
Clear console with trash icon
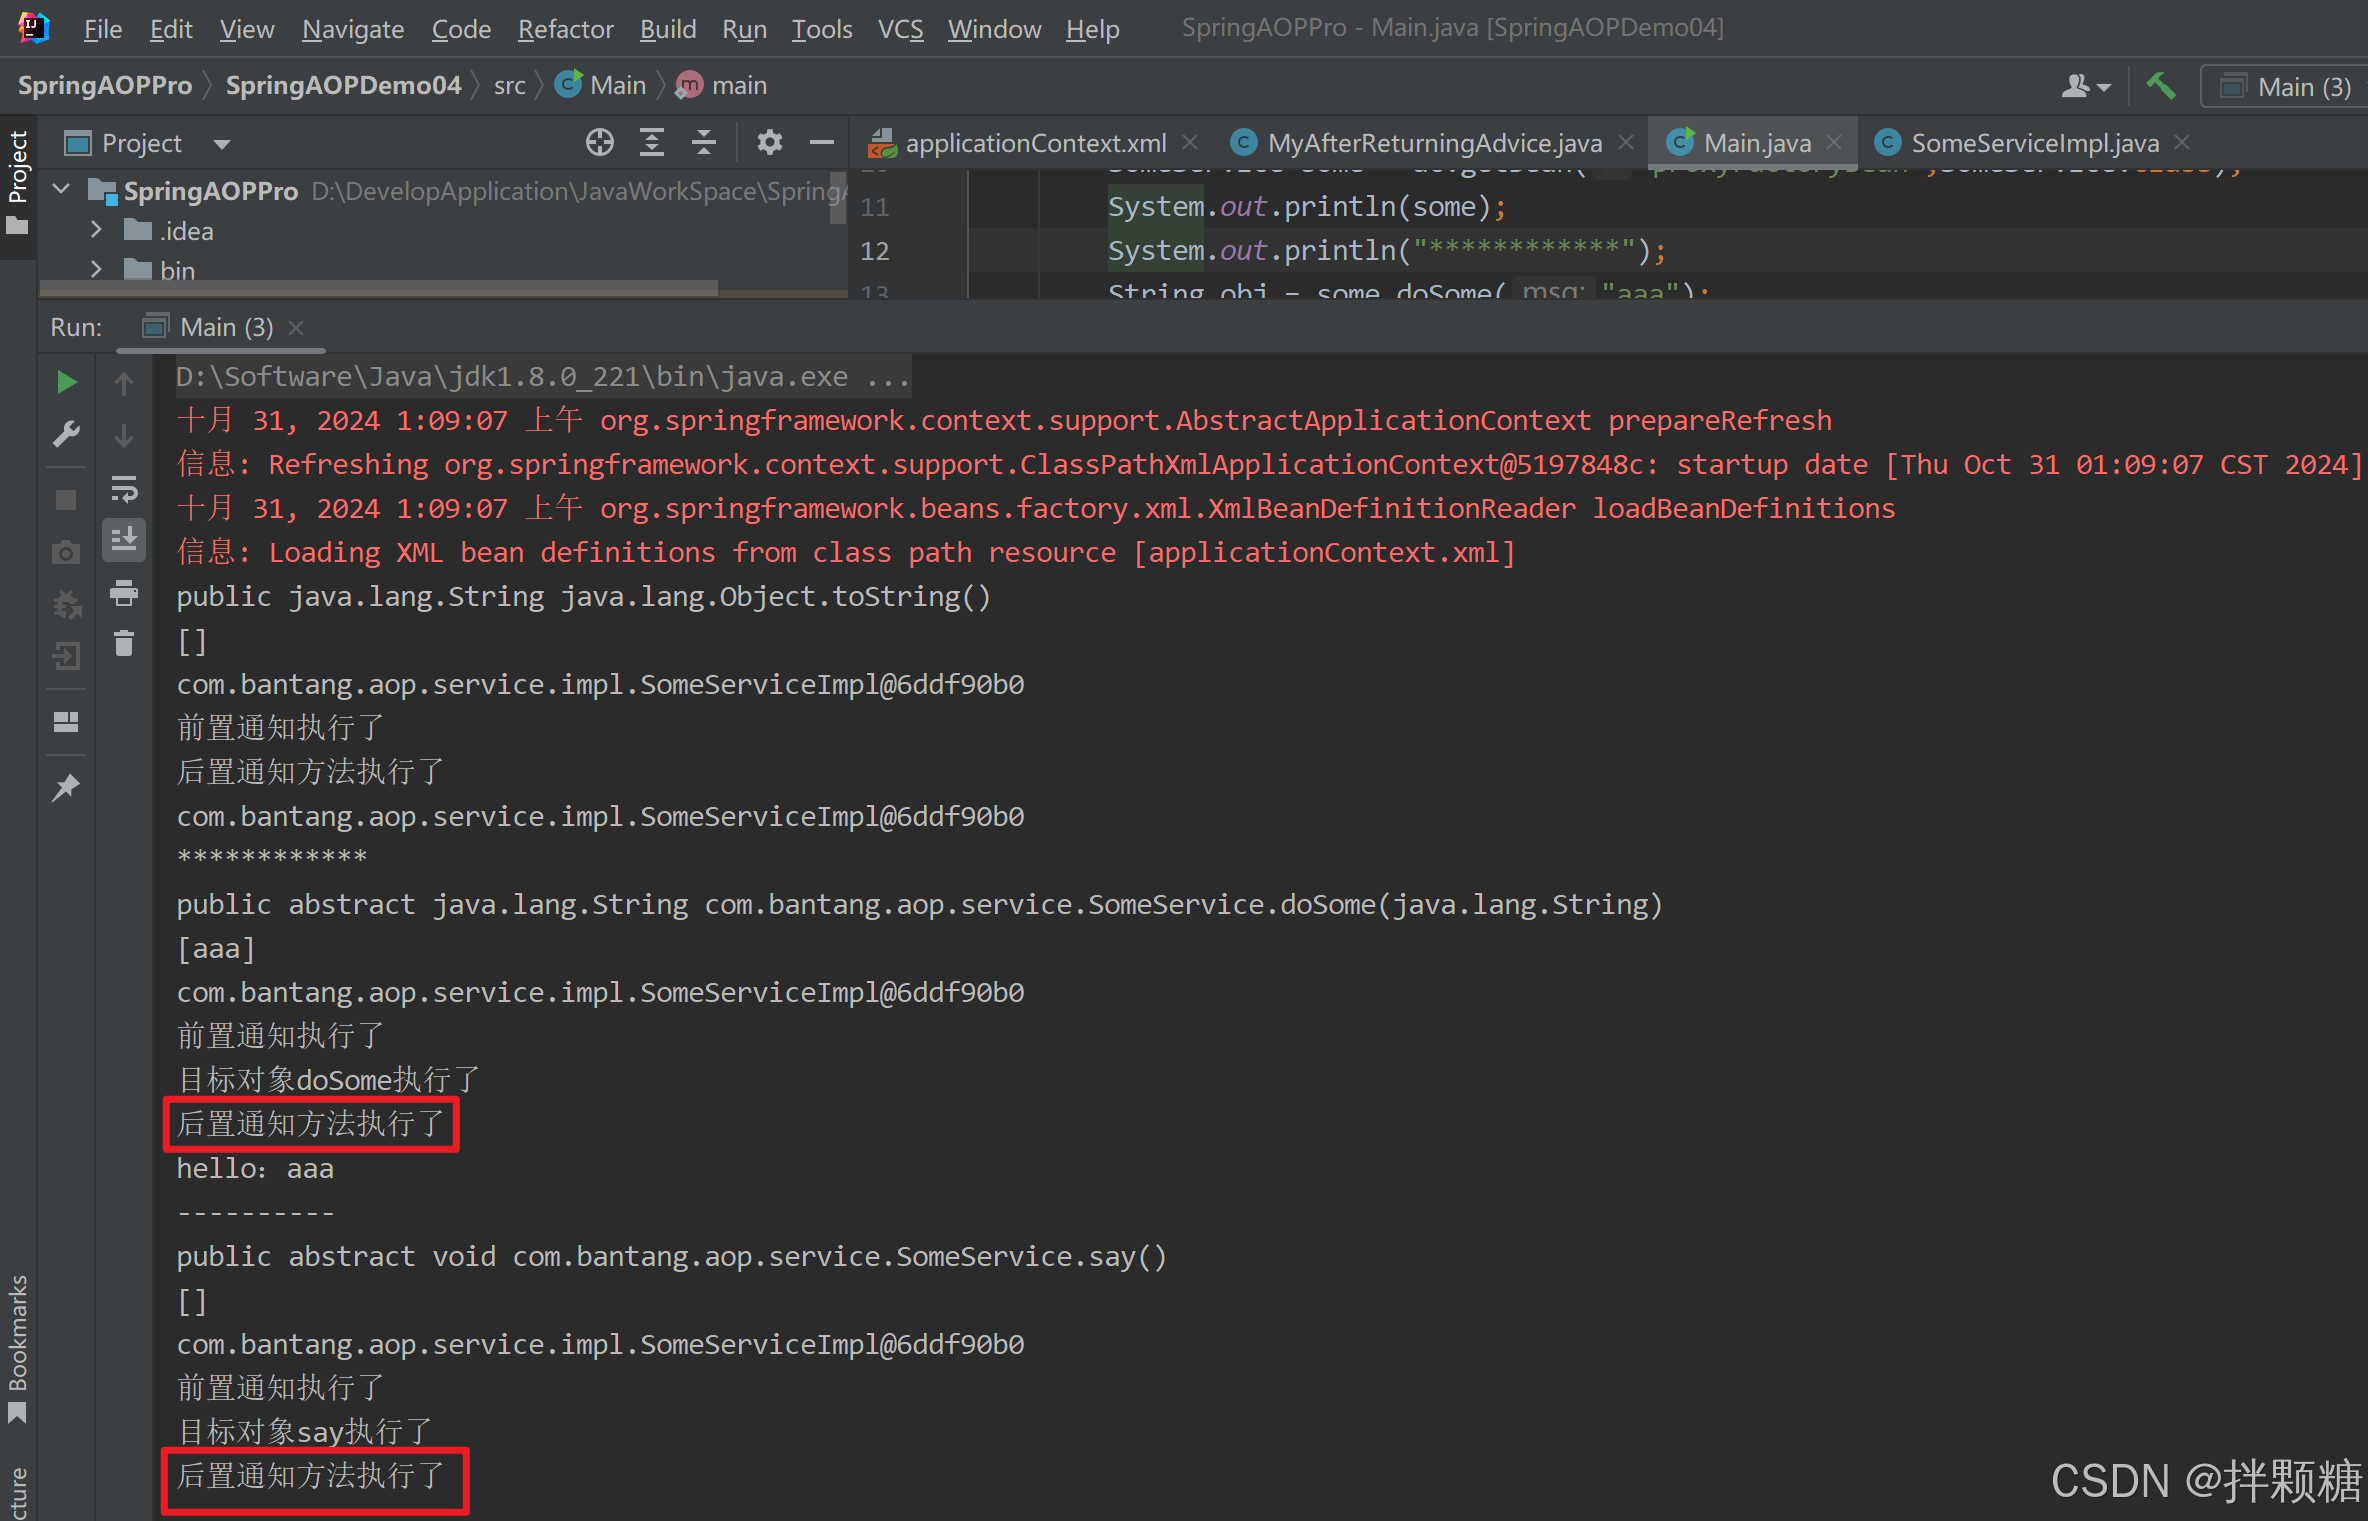124,643
